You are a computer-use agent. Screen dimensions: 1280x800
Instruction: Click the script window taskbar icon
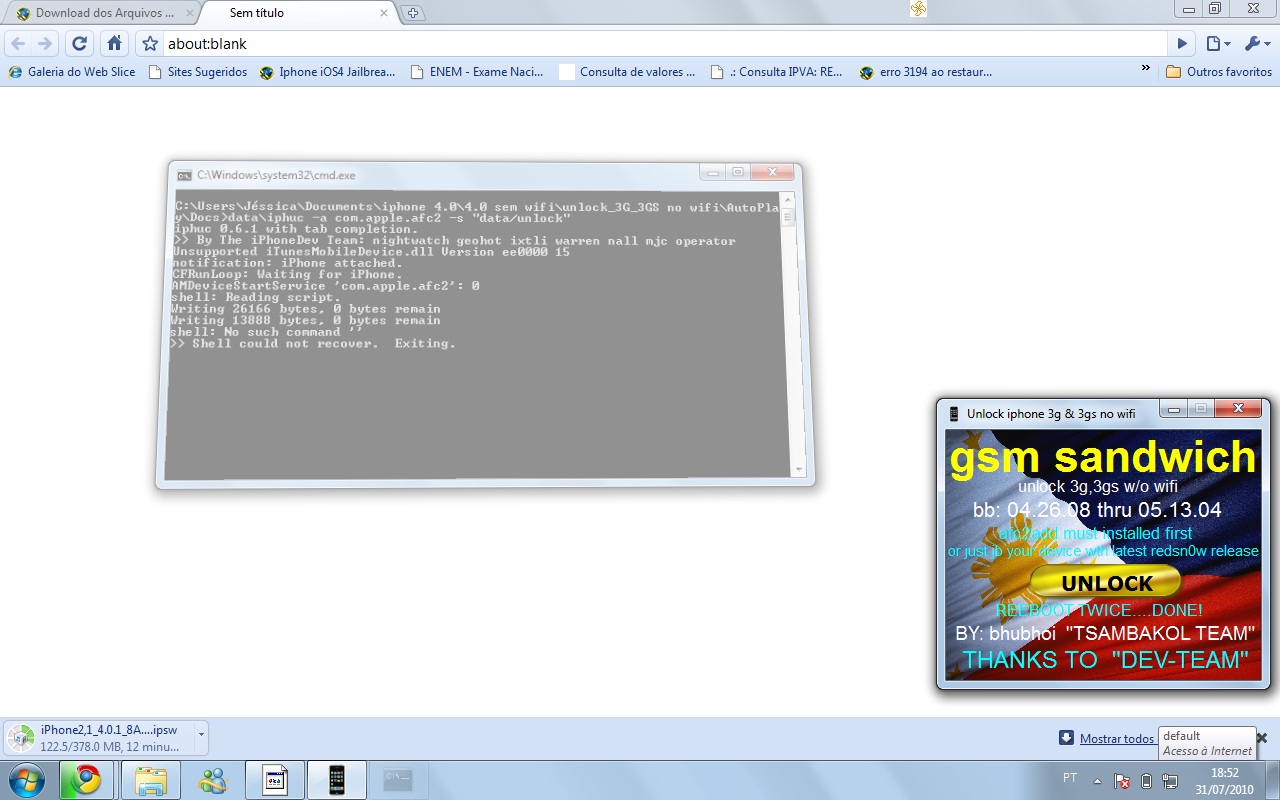pyautogui.click(x=275, y=780)
